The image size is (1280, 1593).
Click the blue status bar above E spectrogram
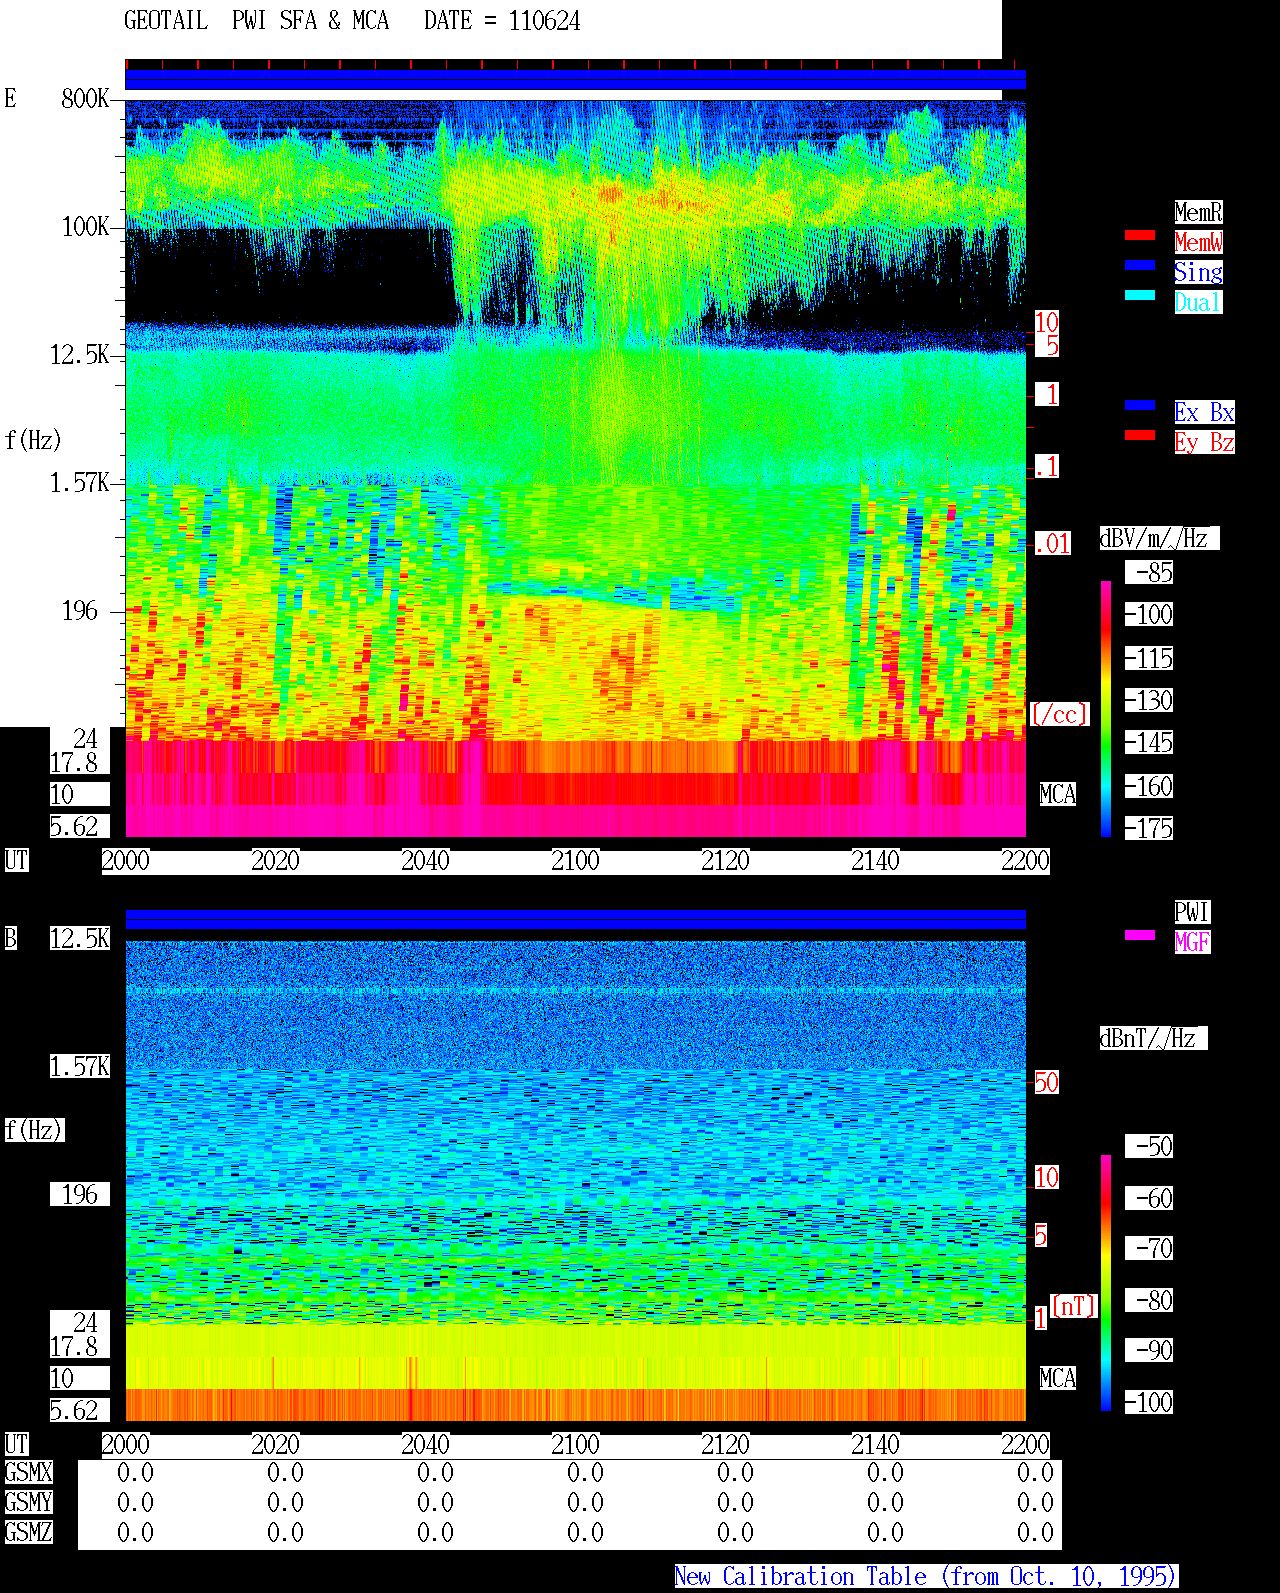[x=575, y=80]
